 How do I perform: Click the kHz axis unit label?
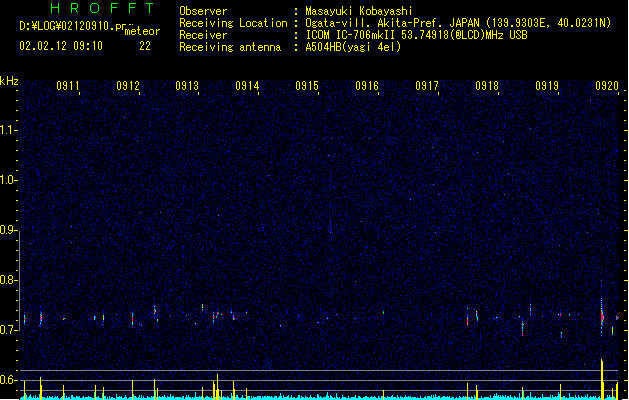click(9, 81)
